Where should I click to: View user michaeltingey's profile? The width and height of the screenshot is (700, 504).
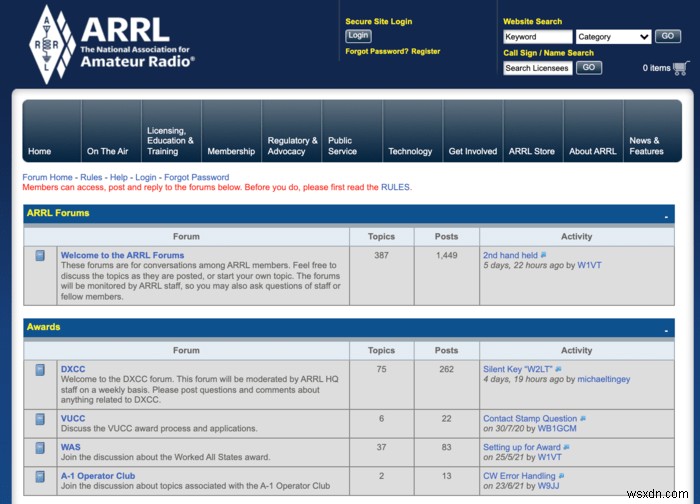click(x=604, y=379)
